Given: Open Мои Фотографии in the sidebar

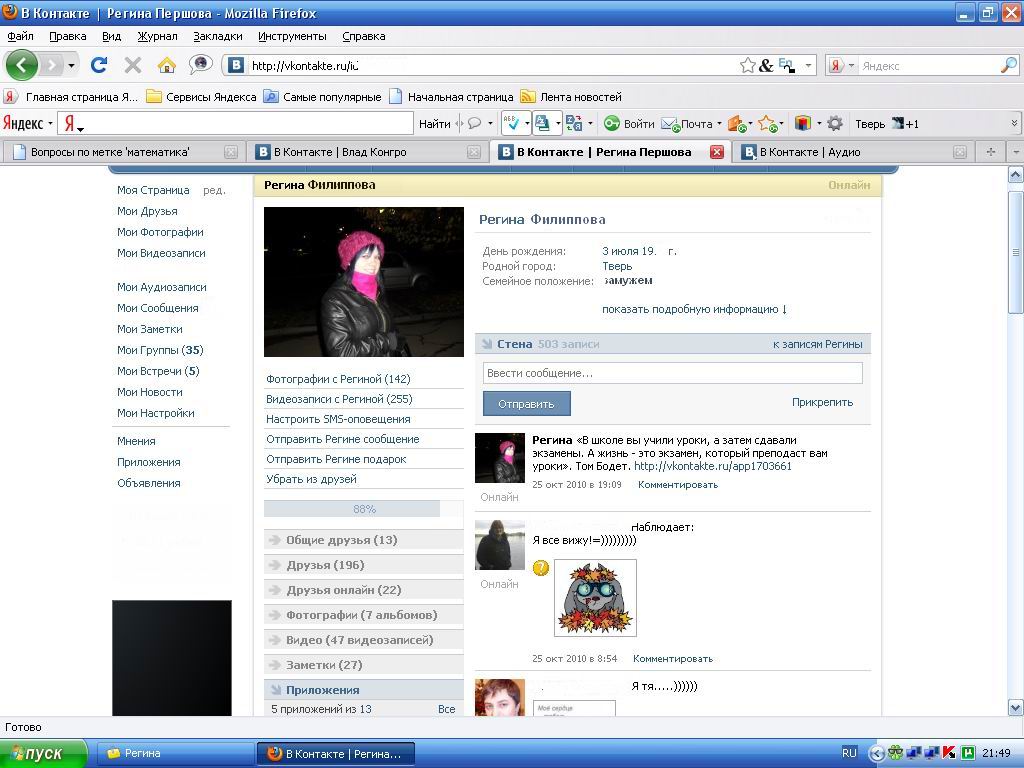Looking at the screenshot, I should click(160, 232).
